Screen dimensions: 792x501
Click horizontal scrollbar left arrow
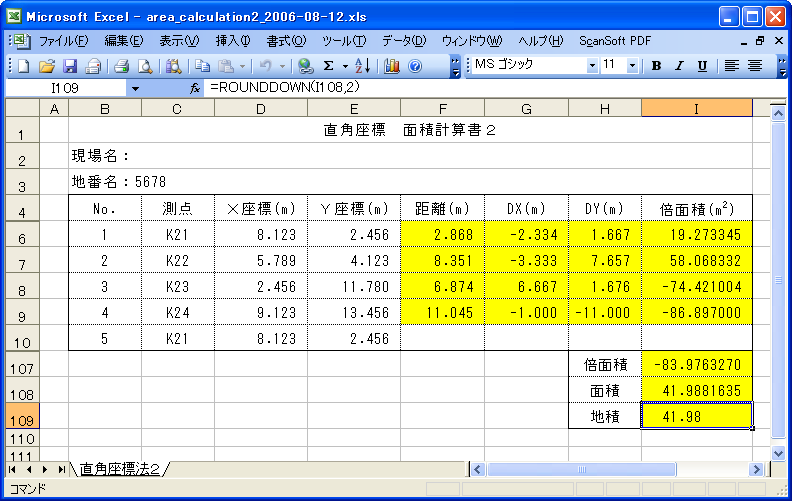pos(477,470)
